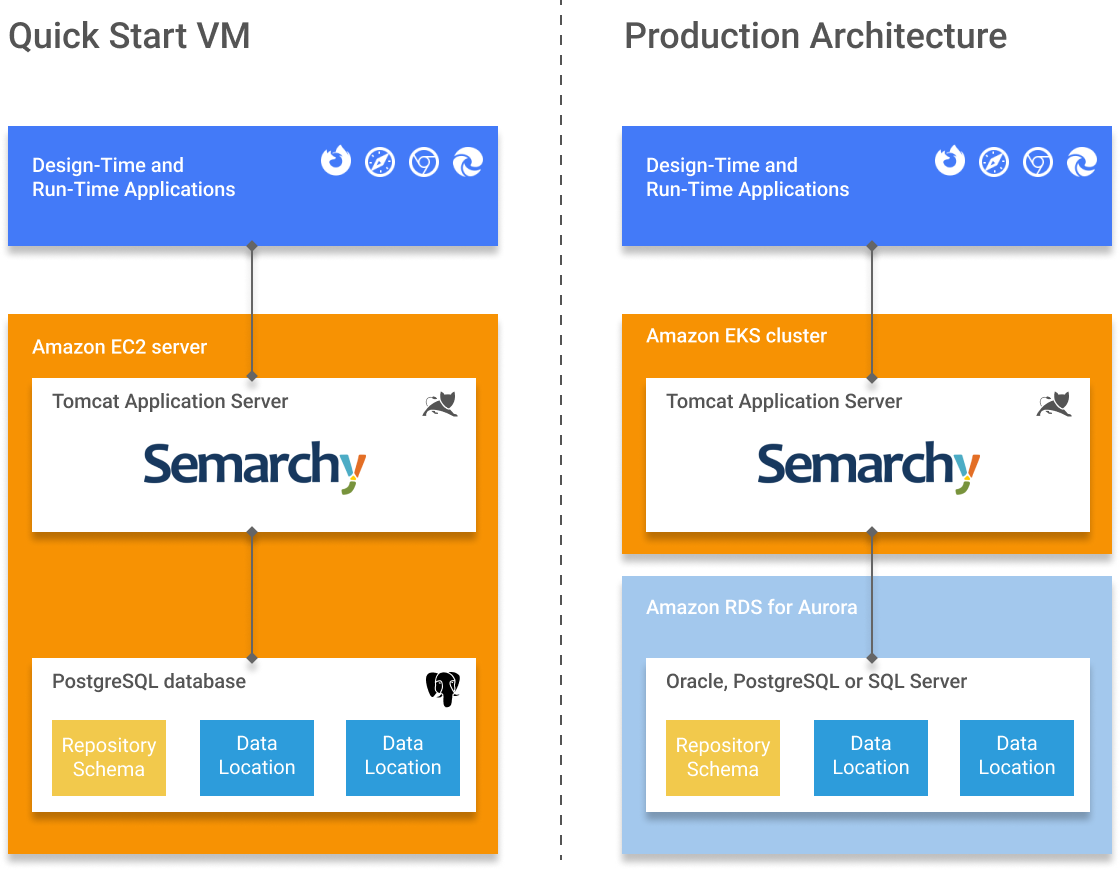Image resolution: width=1120 pixels, height=870 pixels.
Task: Click 'Design-Time and Run-Time Applications' in Quick Start
Action: tap(134, 177)
